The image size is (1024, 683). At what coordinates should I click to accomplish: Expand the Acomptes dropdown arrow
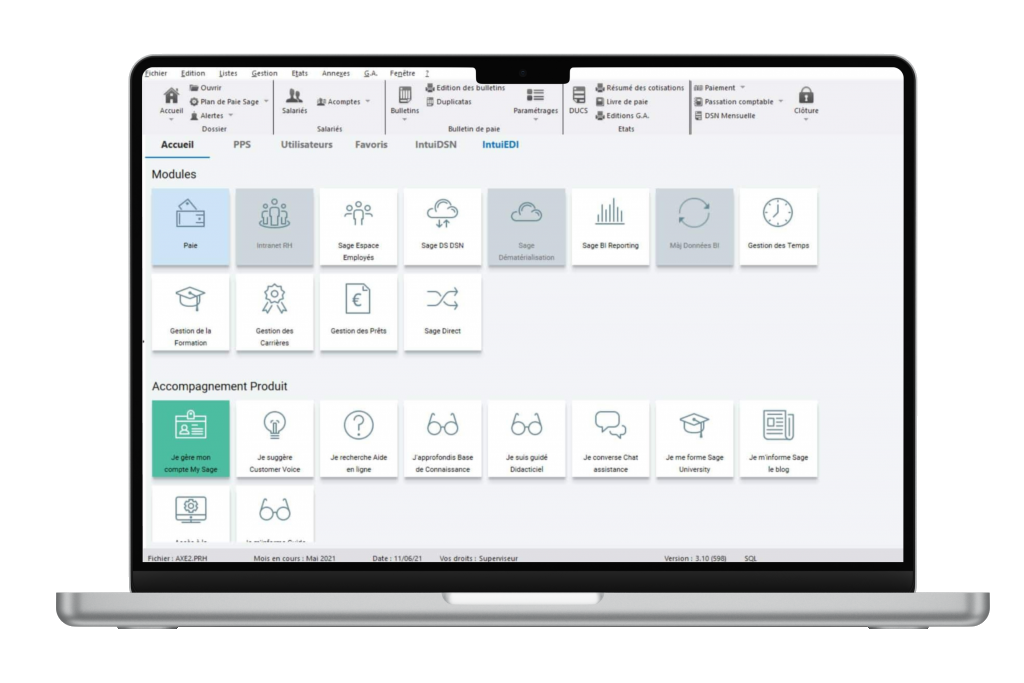[368, 102]
